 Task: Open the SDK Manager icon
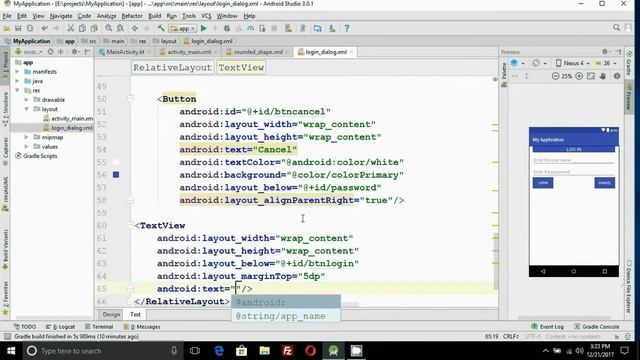click(332, 29)
